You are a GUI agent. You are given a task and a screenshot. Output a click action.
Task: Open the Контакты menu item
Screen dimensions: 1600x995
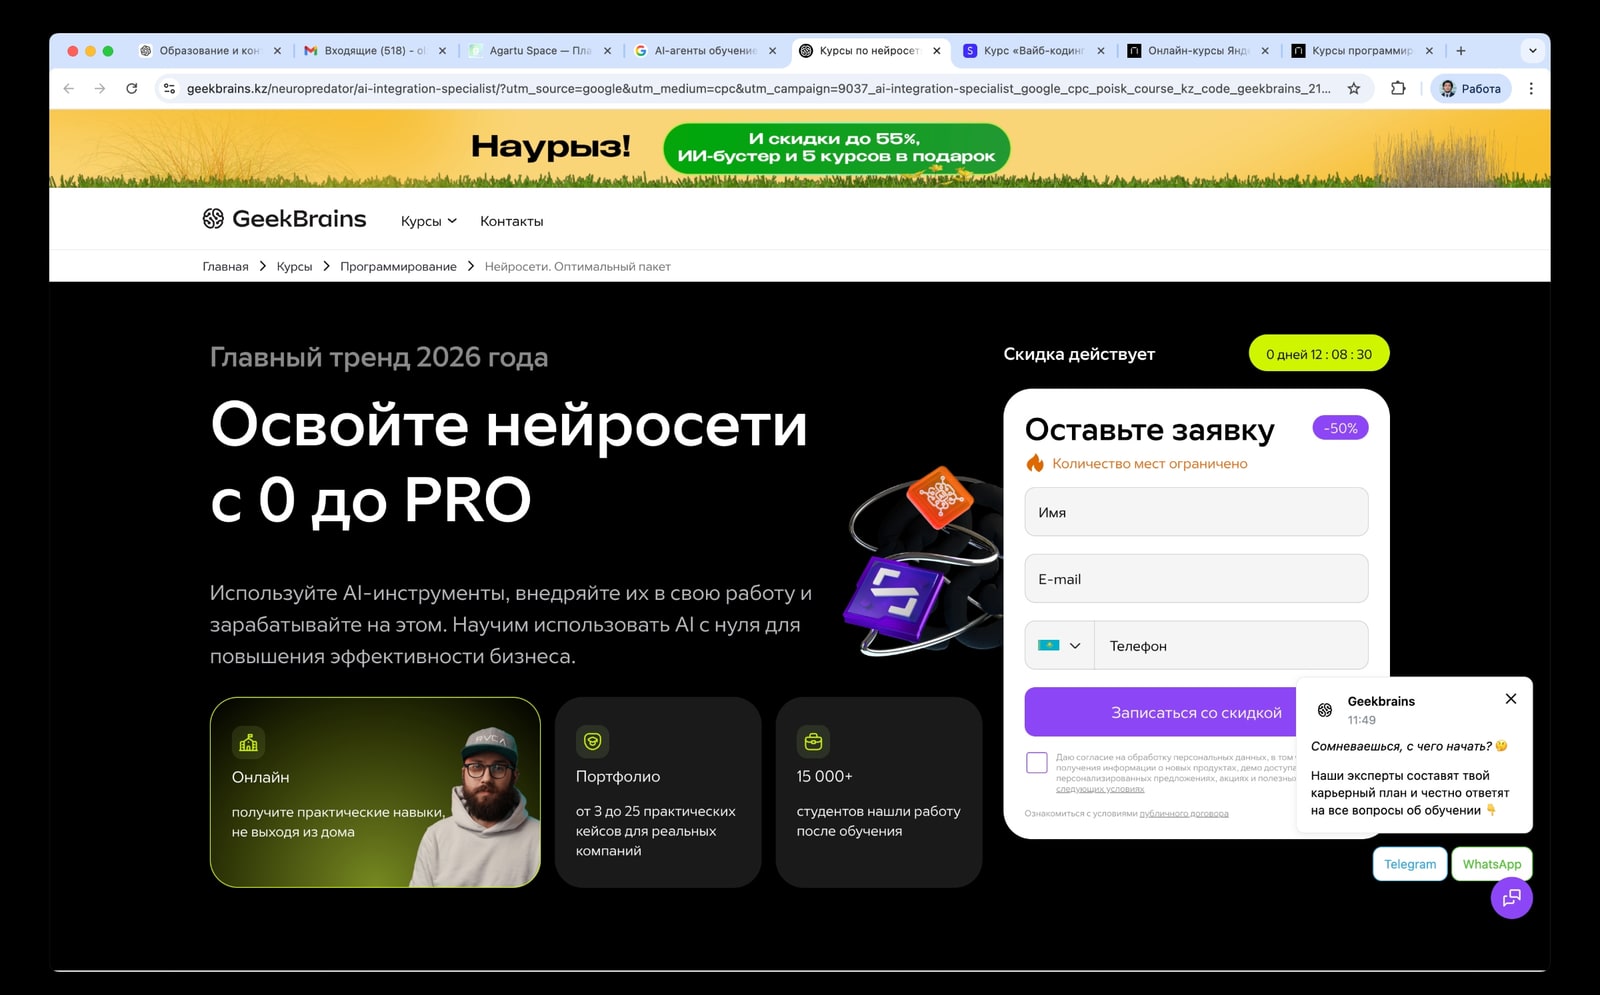click(511, 221)
